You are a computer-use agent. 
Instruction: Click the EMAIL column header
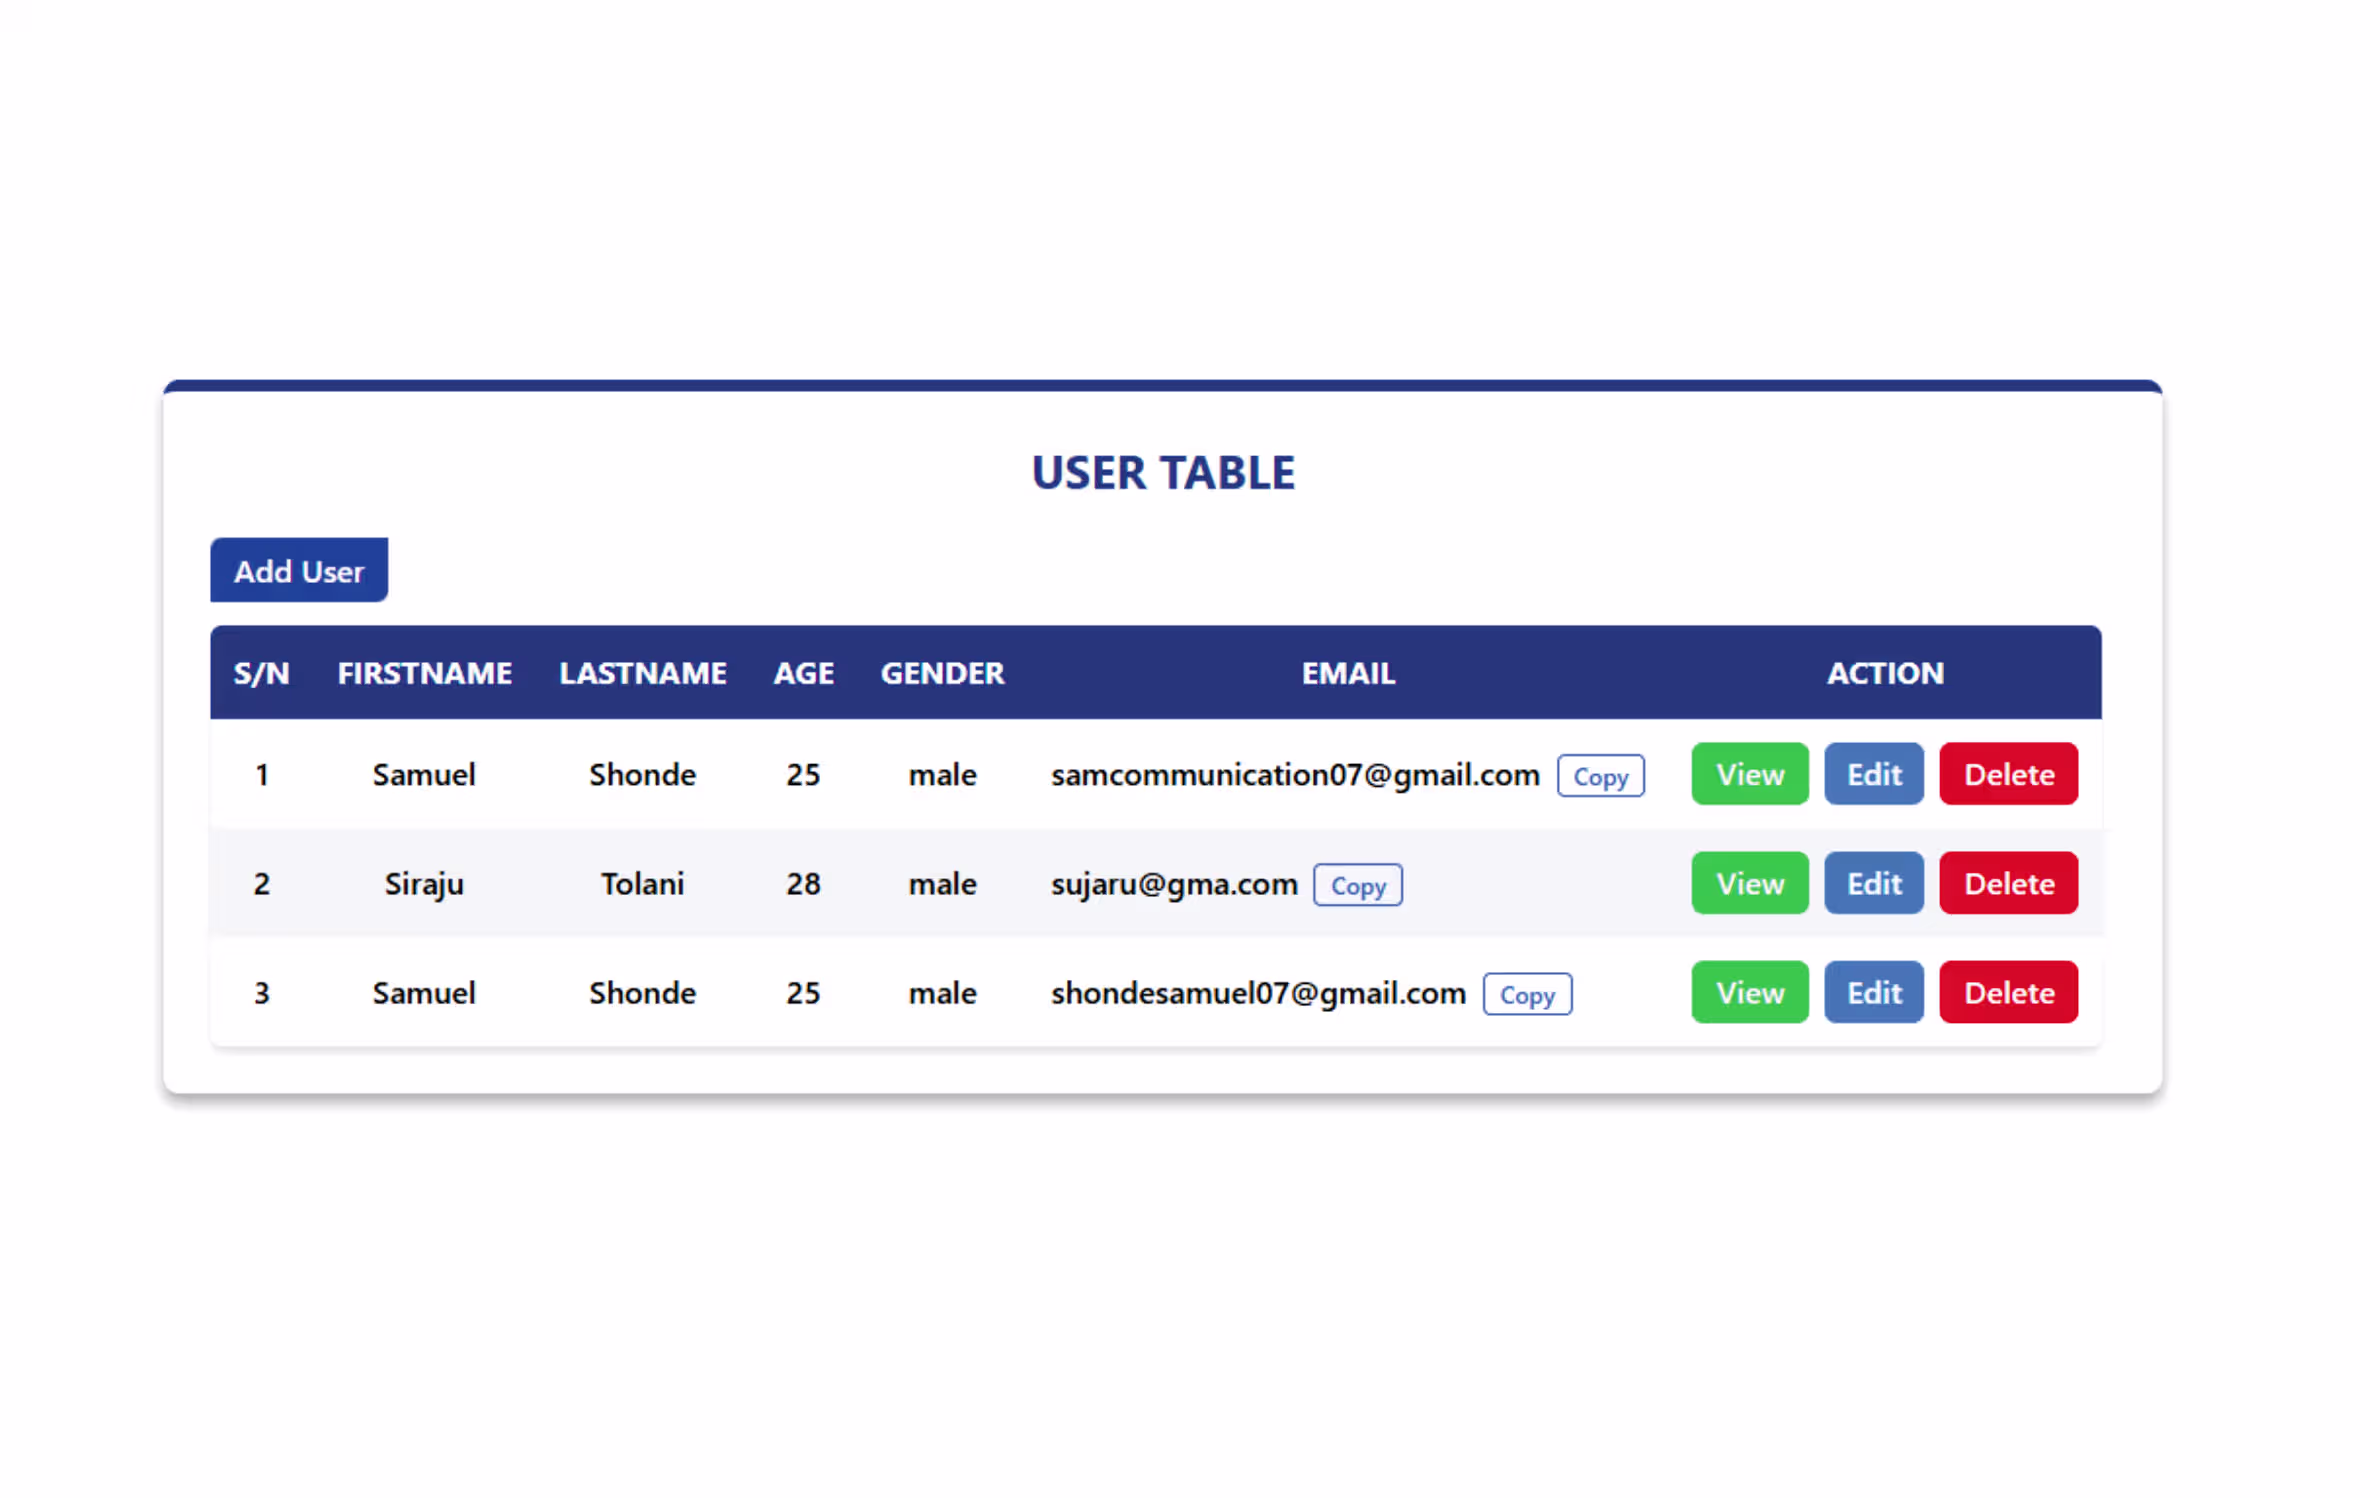[x=1348, y=673]
